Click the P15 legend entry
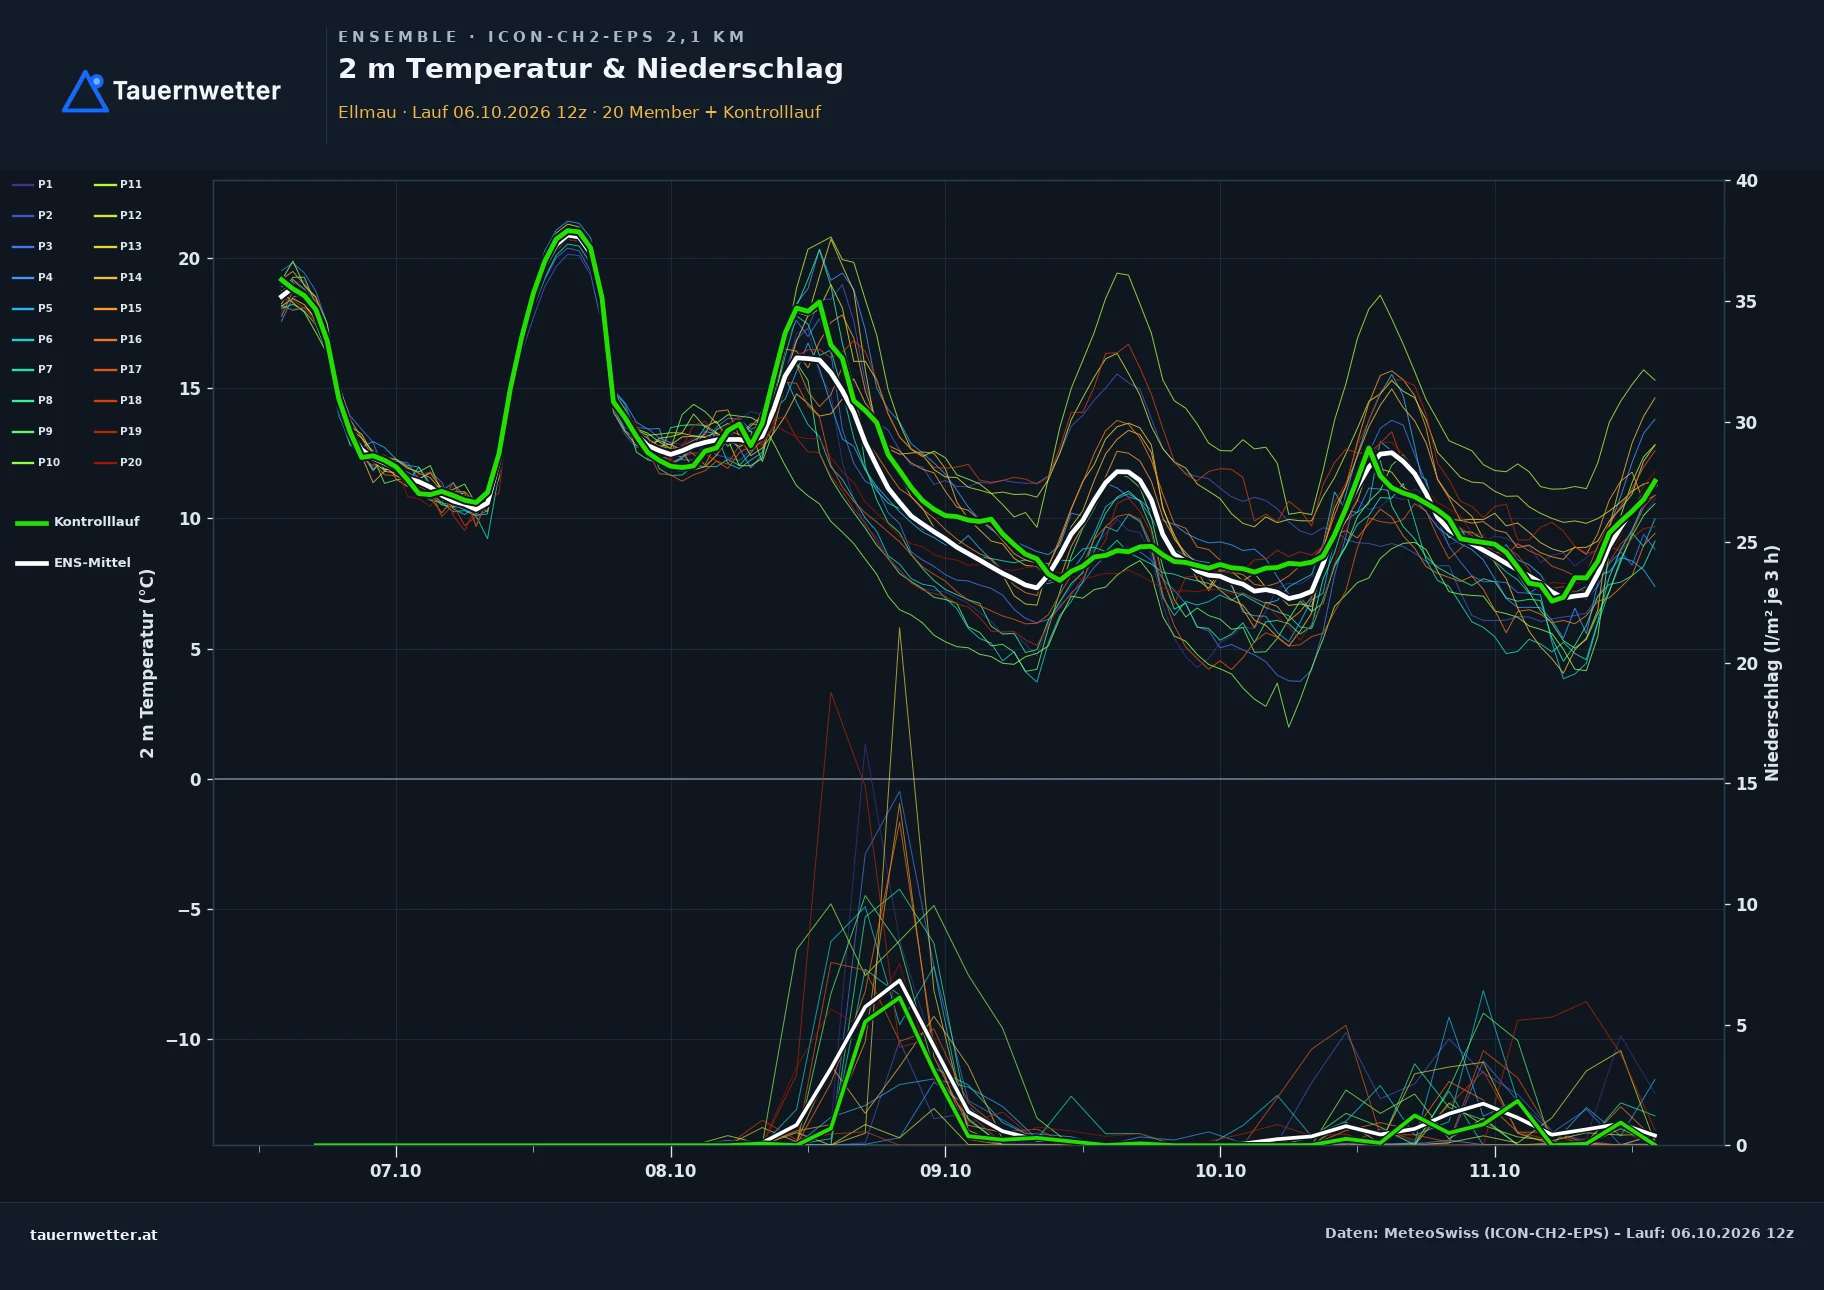1824x1290 pixels. (x=118, y=308)
